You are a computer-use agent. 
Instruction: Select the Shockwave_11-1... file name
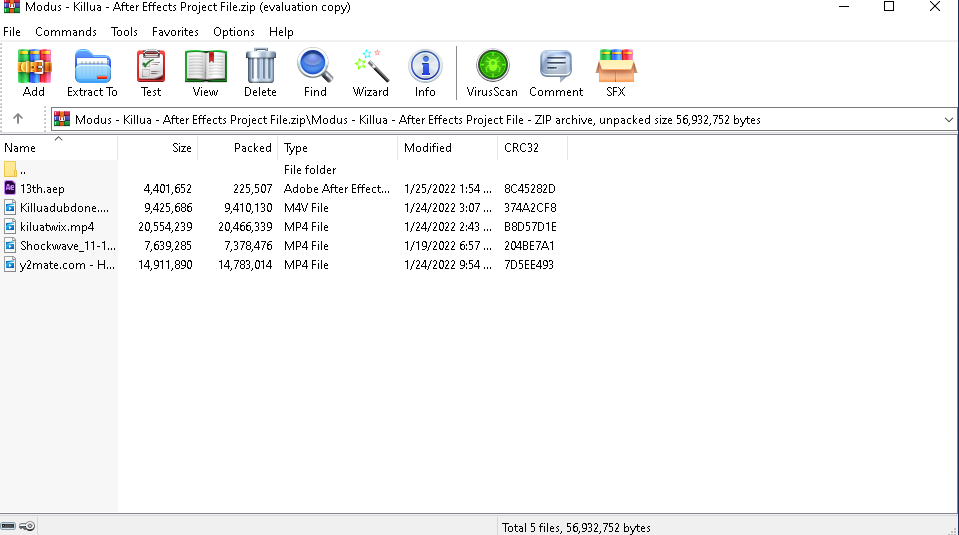68,246
